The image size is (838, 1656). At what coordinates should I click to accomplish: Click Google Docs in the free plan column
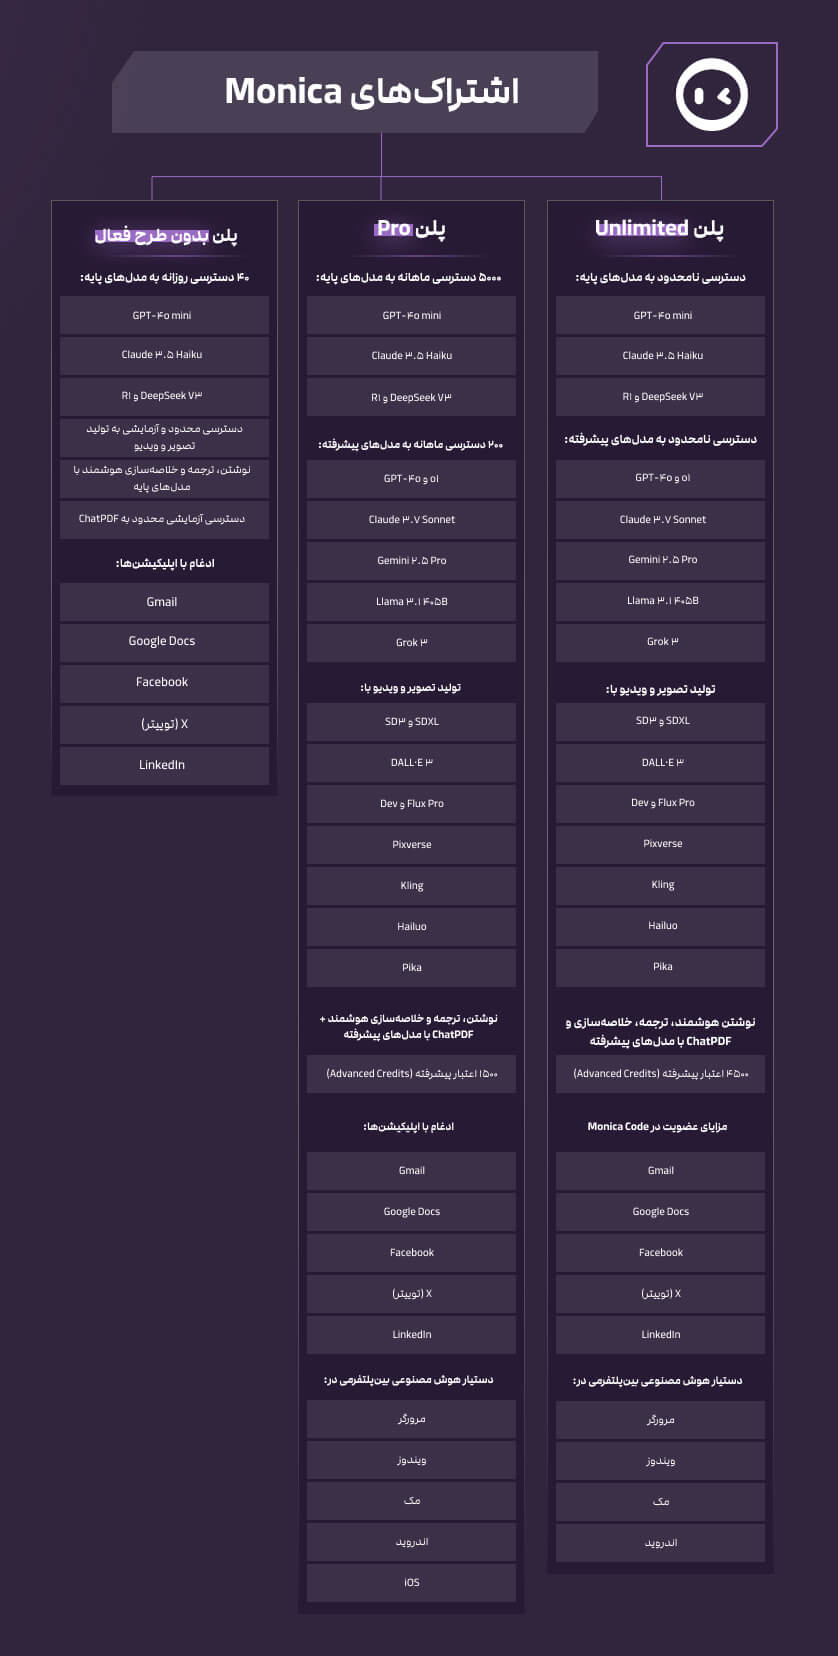tap(163, 641)
